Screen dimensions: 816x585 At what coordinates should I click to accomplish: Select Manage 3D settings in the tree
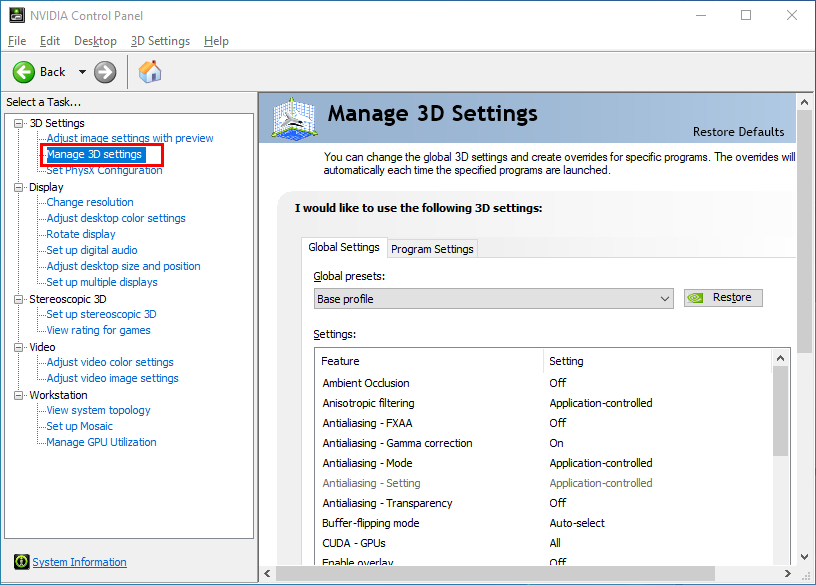(94, 154)
